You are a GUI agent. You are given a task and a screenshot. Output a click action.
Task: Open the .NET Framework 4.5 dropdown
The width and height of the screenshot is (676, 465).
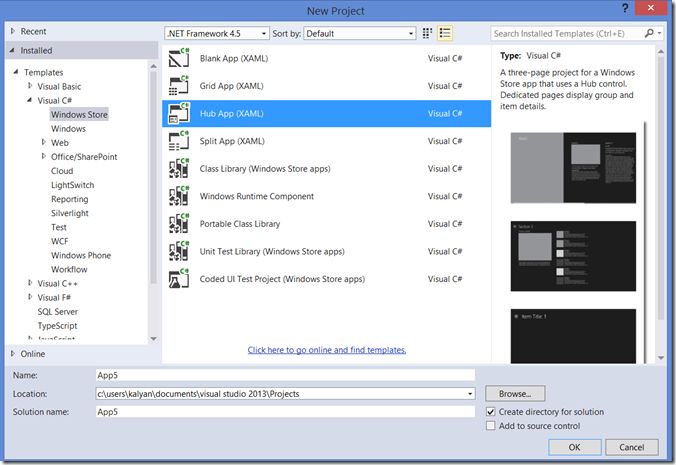[x=217, y=33]
